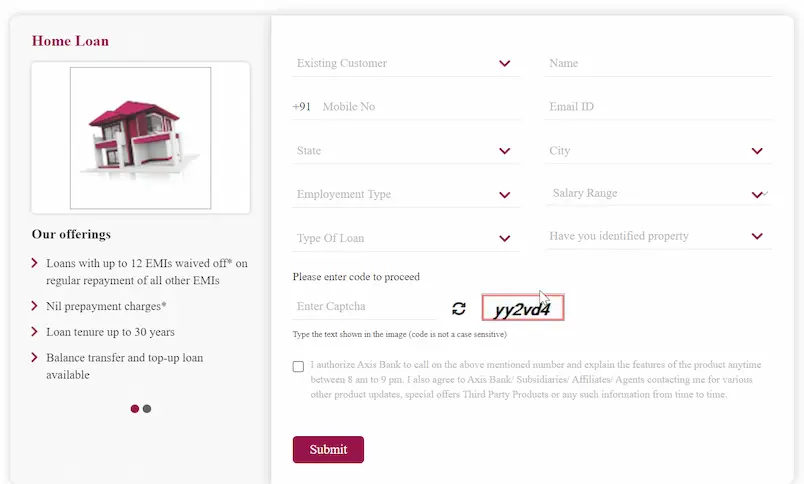Expand the Employement Type dropdown
The height and width of the screenshot is (484, 804).
pyautogui.click(x=406, y=194)
